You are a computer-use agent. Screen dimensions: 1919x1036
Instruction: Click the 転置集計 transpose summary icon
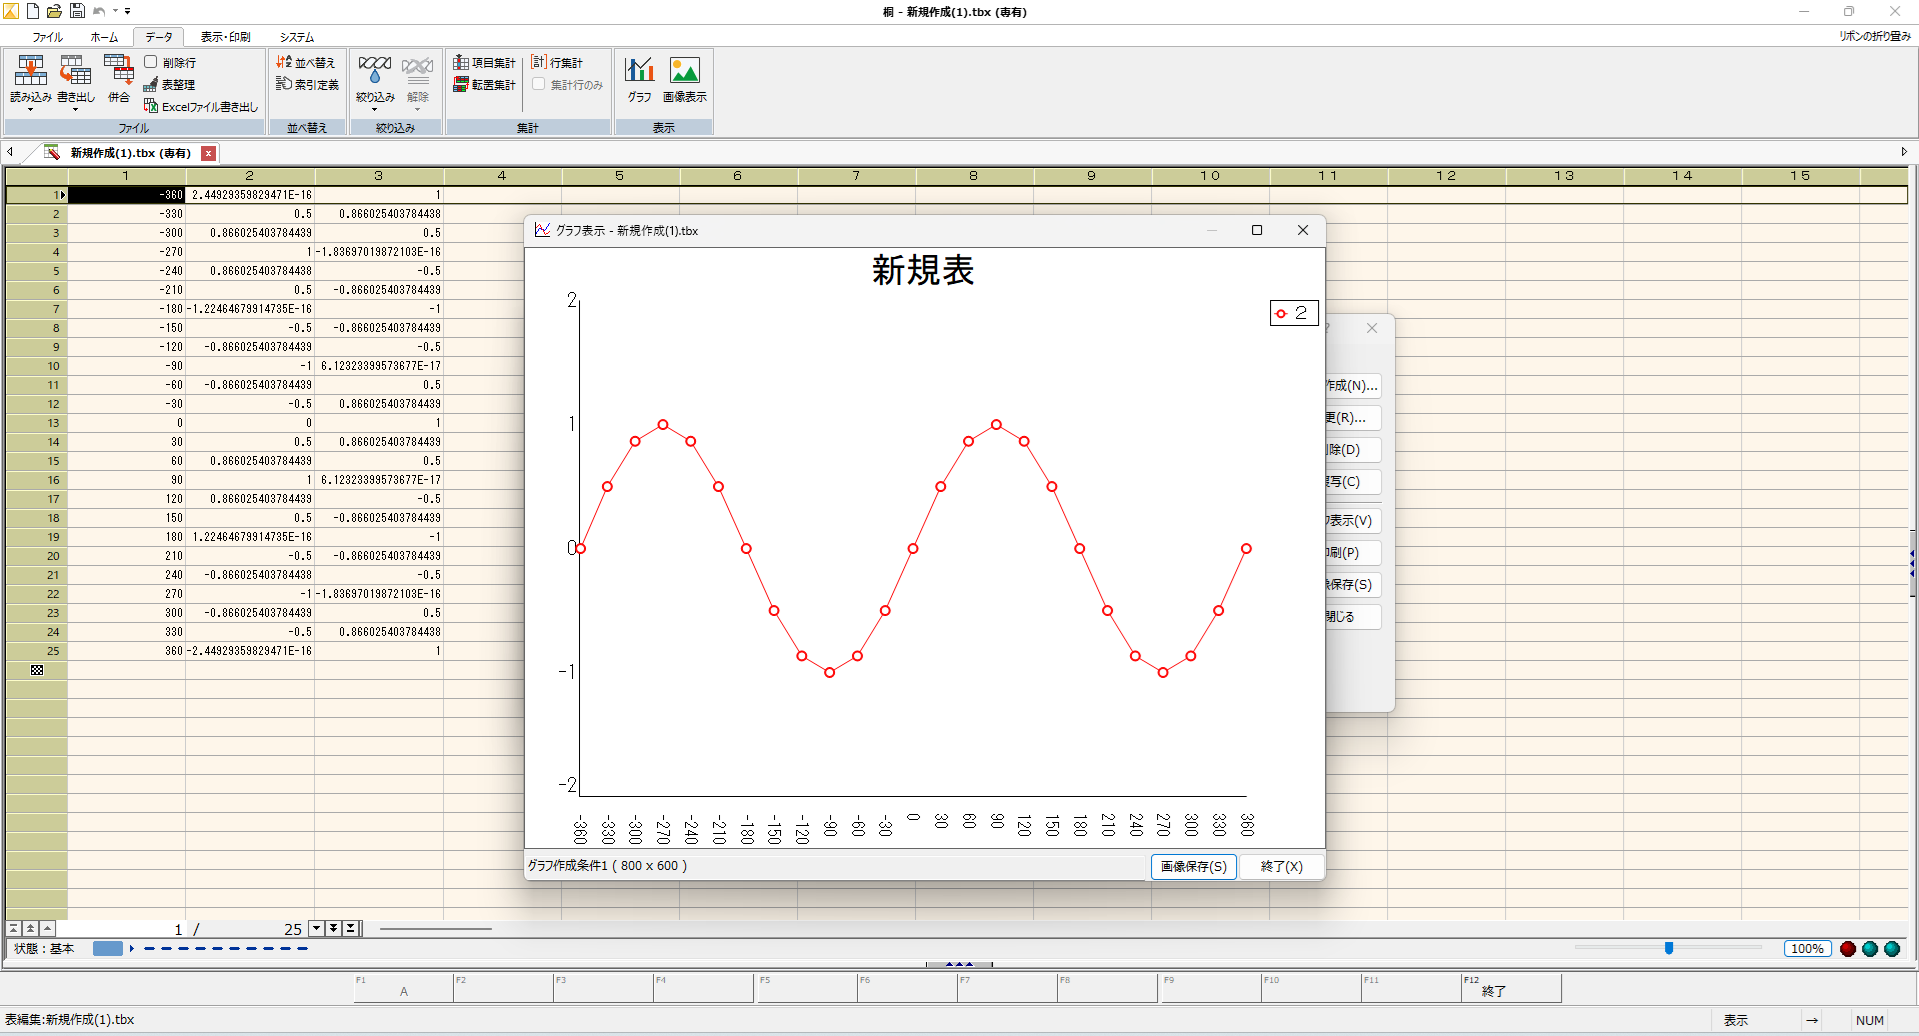[484, 85]
